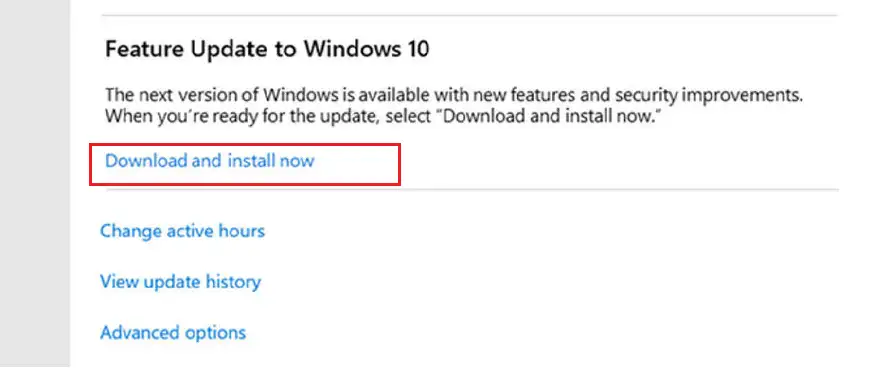Open Change active hours
This screenshot has height=371, width=879.
[x=182, y=231]
